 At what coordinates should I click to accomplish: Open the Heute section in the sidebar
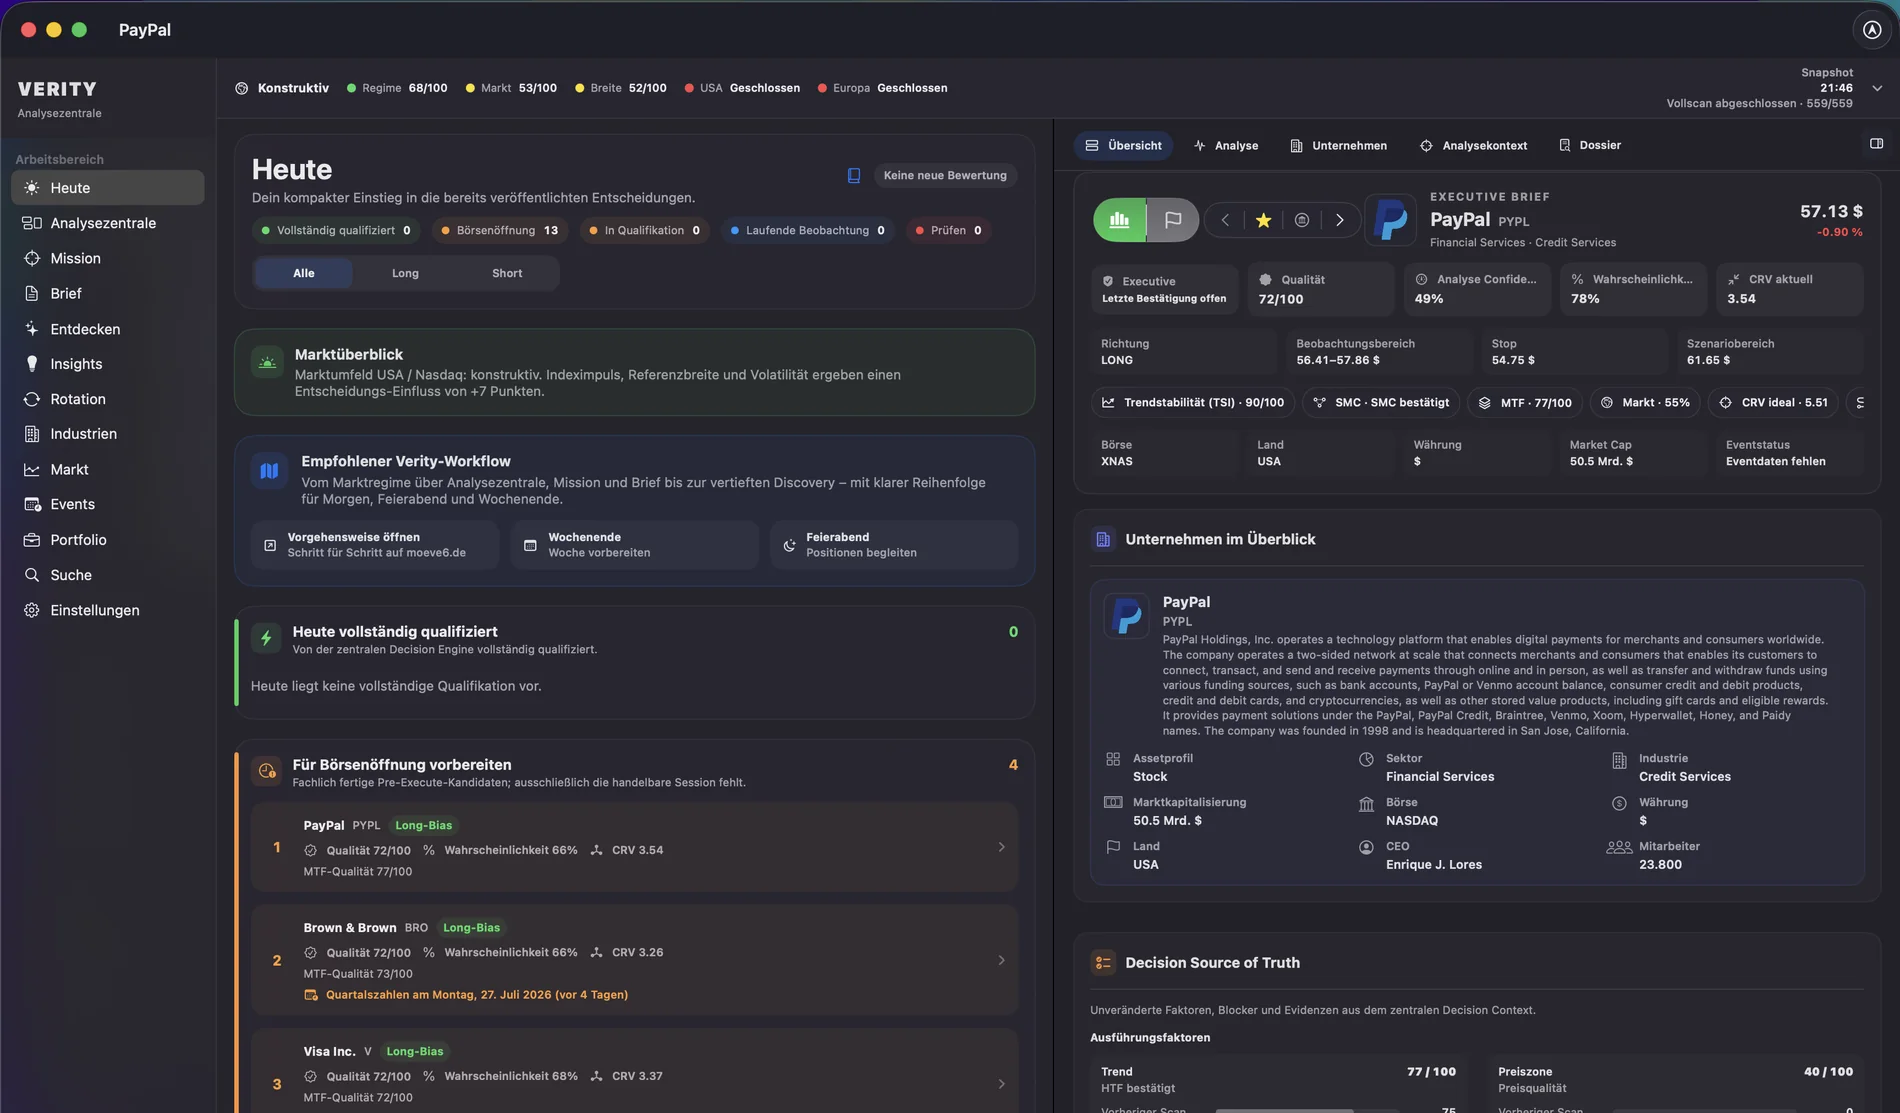107,188
